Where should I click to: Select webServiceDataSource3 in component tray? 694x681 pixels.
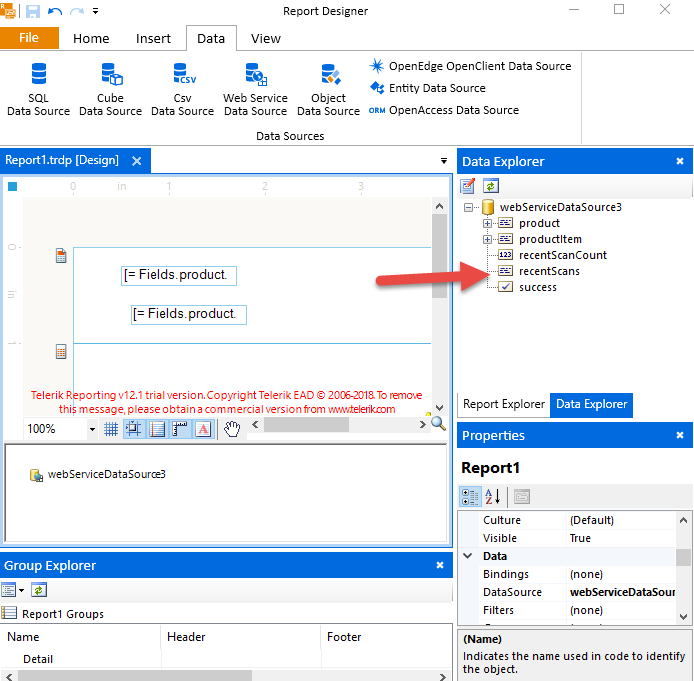pyautogui.click(x=98, y=475)
